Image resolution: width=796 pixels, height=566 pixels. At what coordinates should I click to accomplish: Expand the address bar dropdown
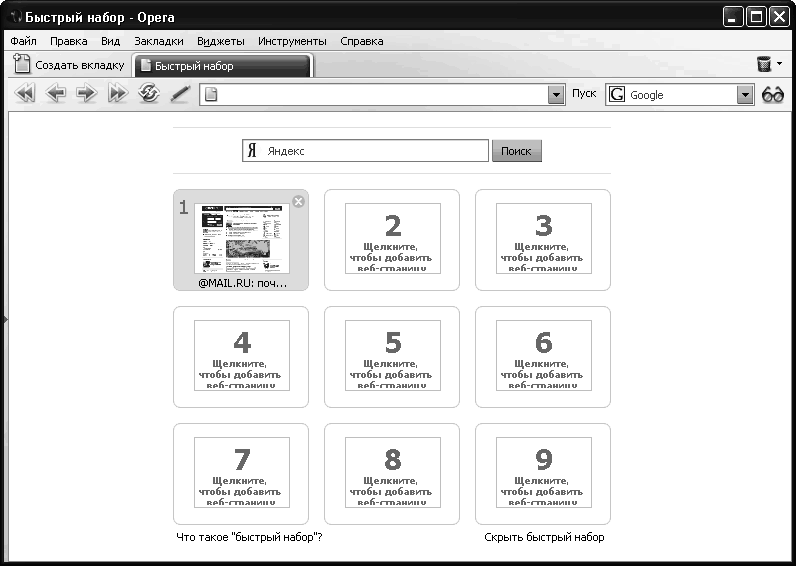click(557, 95)
